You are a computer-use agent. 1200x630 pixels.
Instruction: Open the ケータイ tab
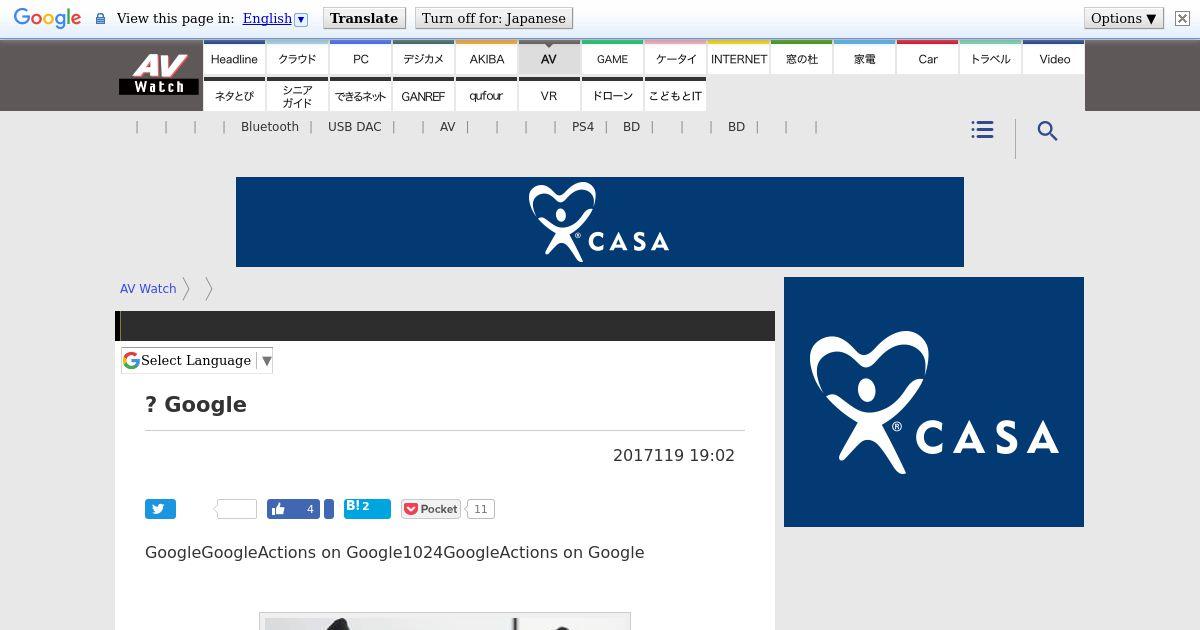pyautogui.click(x=676, y=58)
